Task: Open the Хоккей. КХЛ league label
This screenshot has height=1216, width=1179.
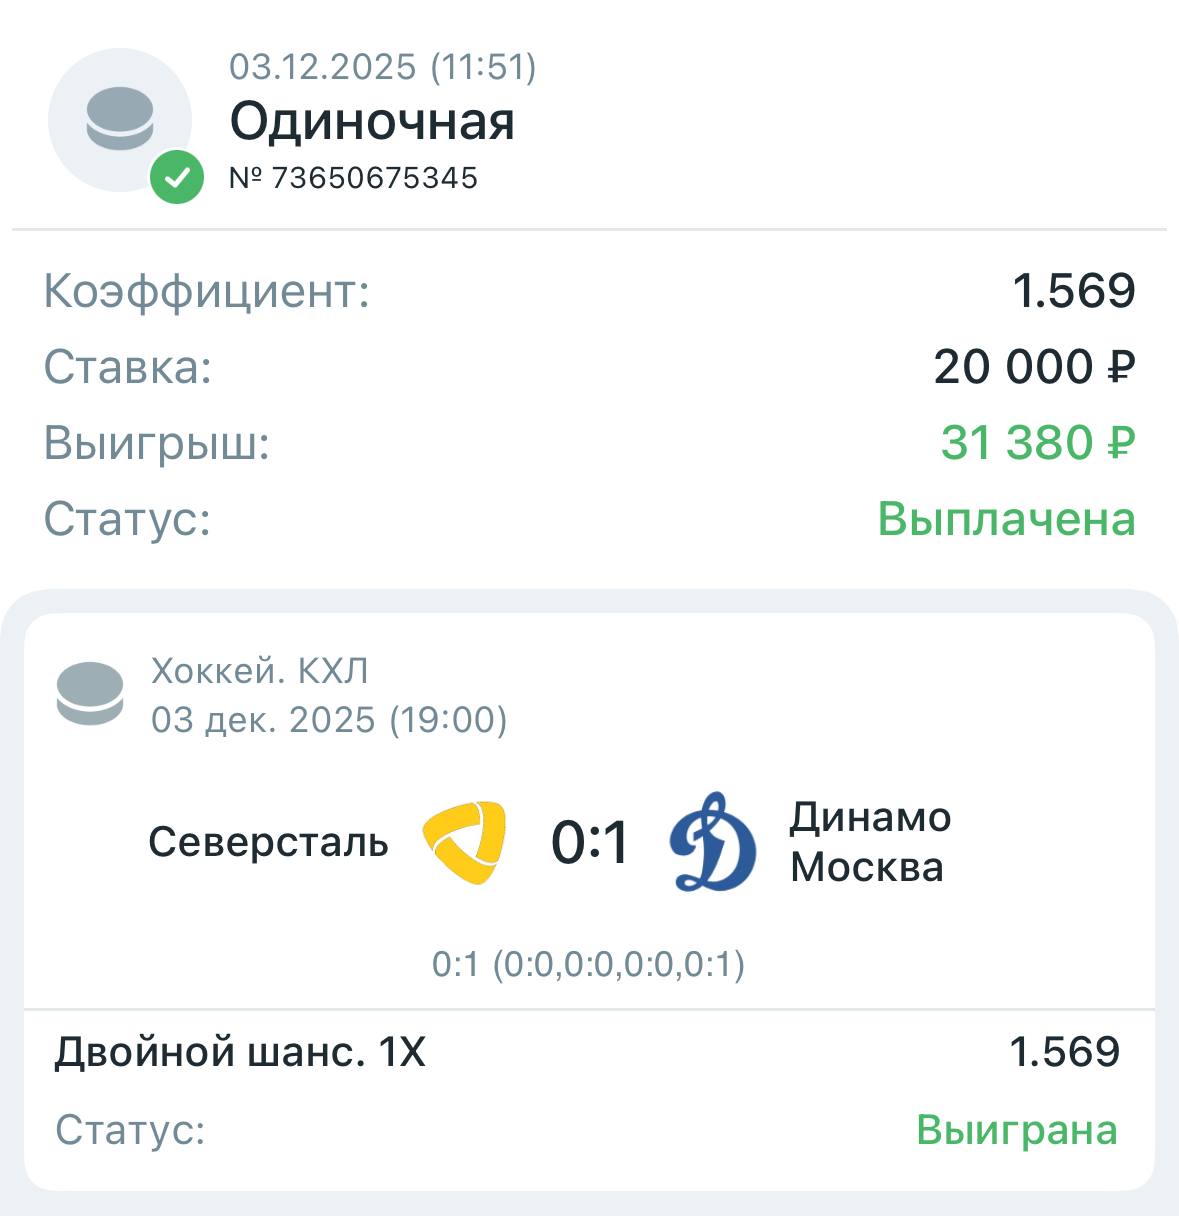Action: [x=260, y=671]
